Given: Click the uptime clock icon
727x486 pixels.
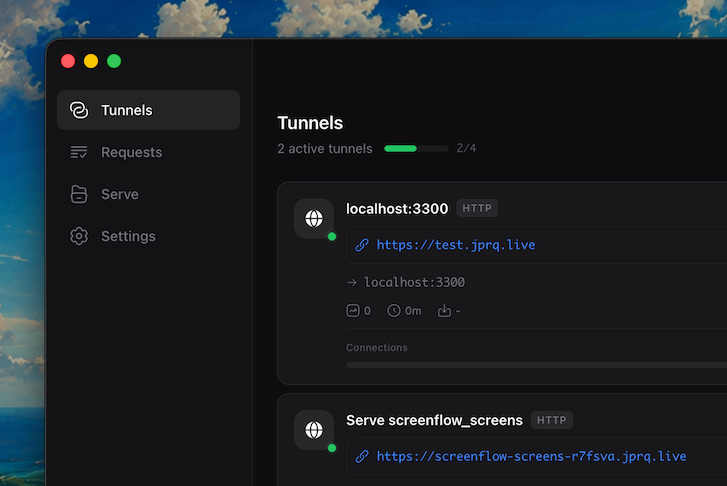Looking at the screenshot, I should click(x=394, y=310).
